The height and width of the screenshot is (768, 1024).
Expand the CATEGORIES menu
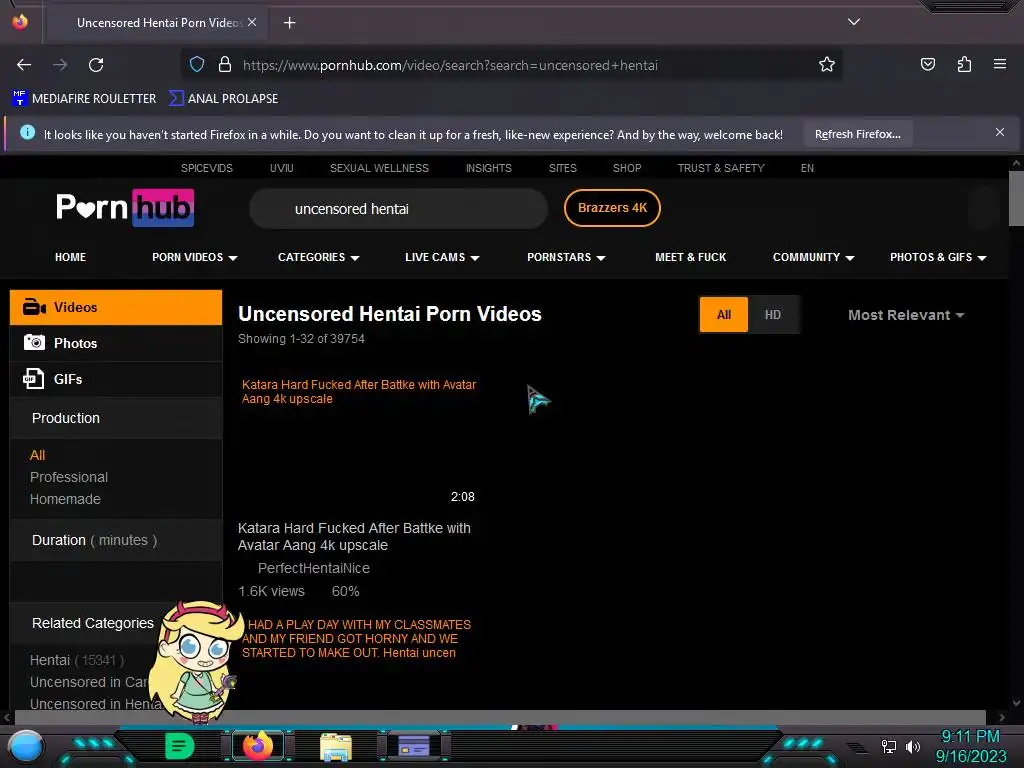[319, 257]
